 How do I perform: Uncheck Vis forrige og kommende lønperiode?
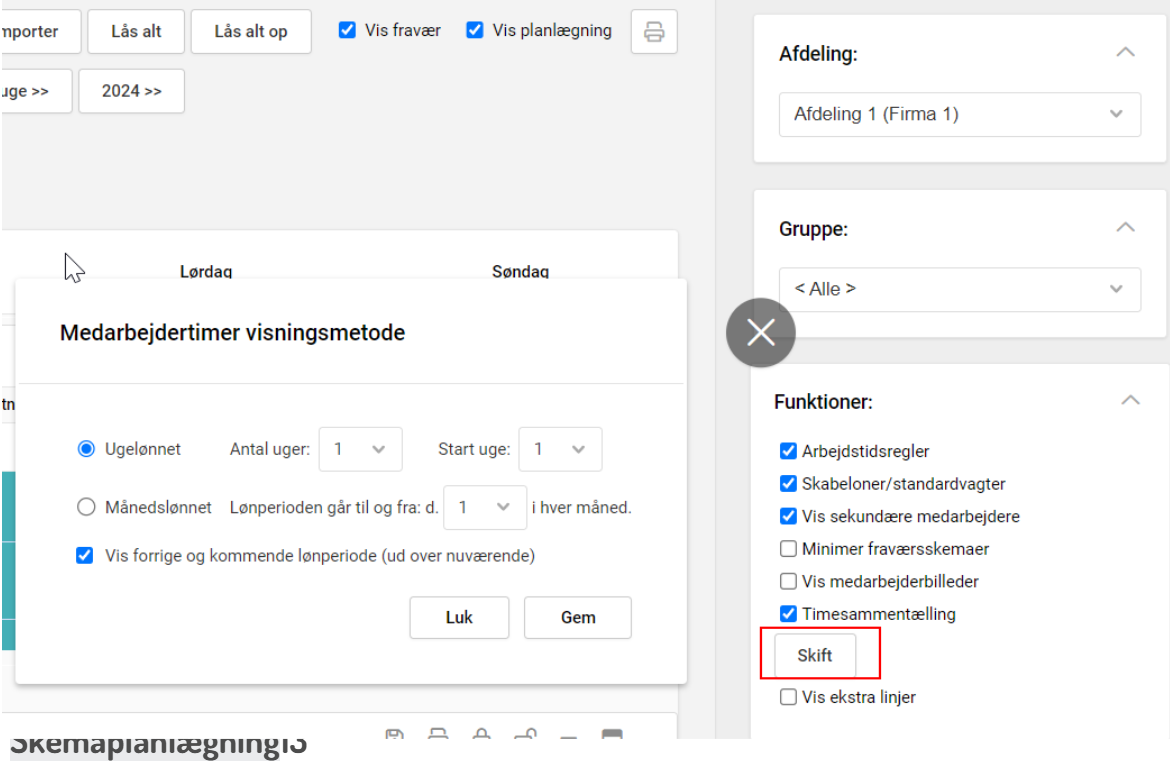coord(85,555)
